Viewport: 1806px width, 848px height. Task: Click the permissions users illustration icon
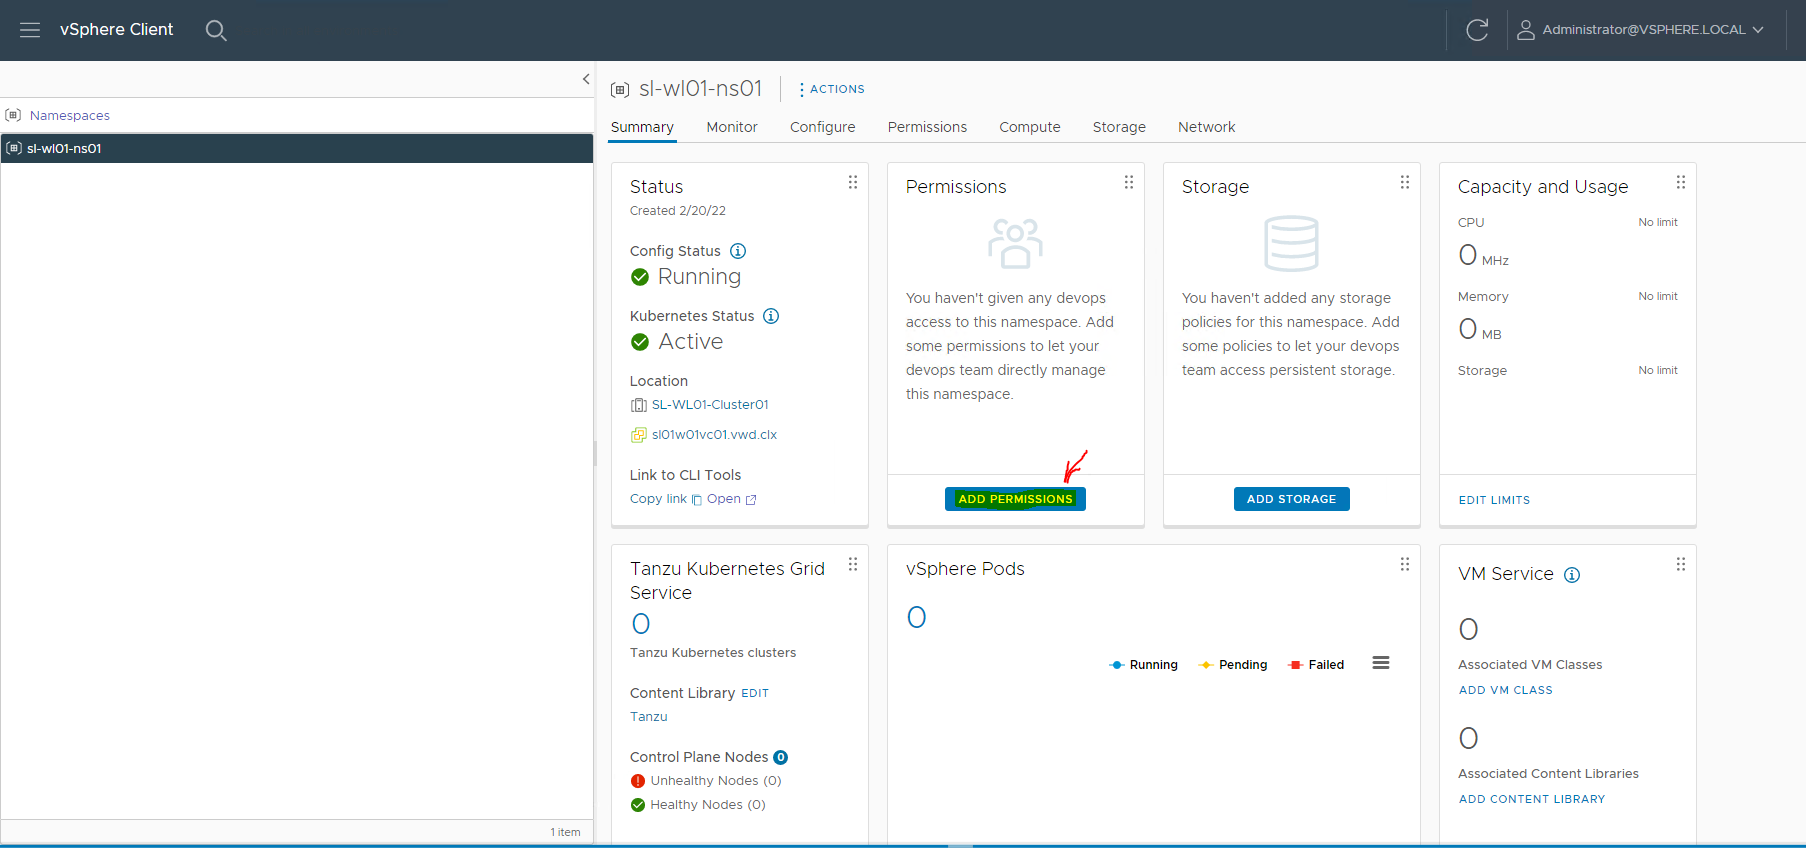coord(1015,243)
